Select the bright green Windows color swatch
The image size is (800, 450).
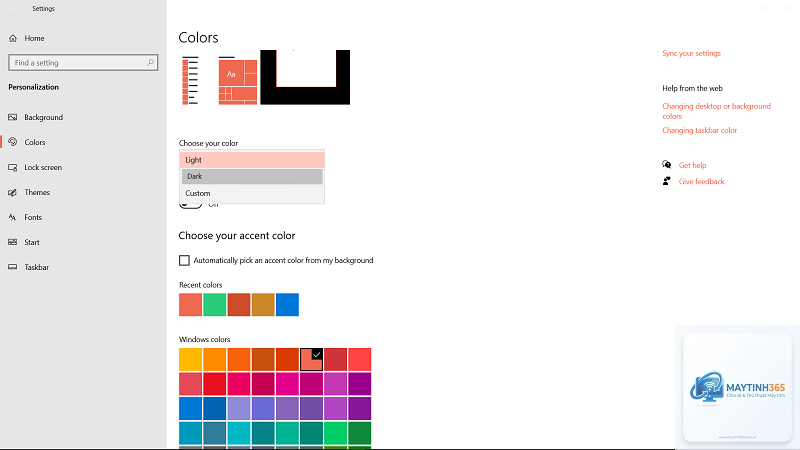(335, 433)
